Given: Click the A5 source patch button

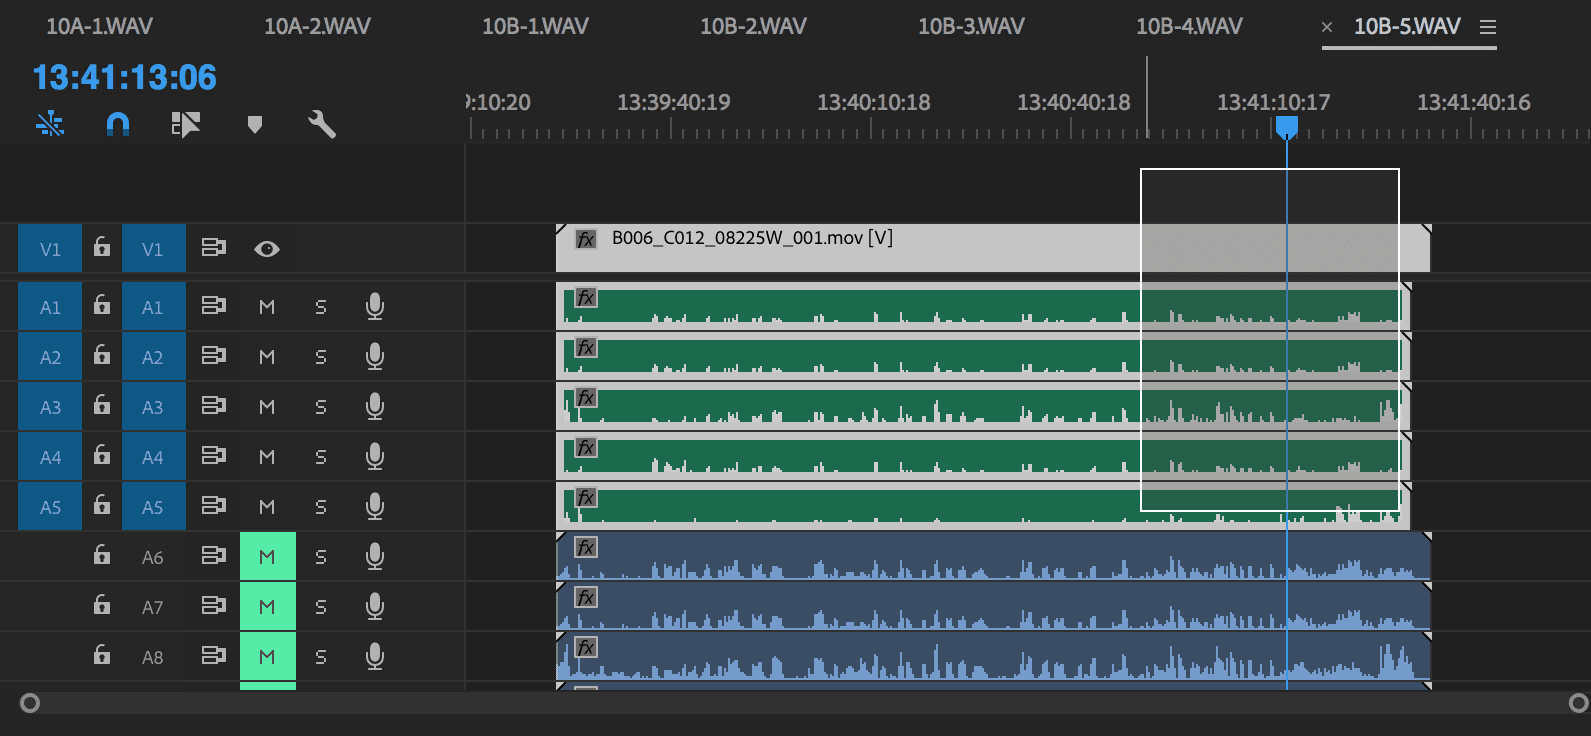Looking at the screenshot, I should coord(50,507).
